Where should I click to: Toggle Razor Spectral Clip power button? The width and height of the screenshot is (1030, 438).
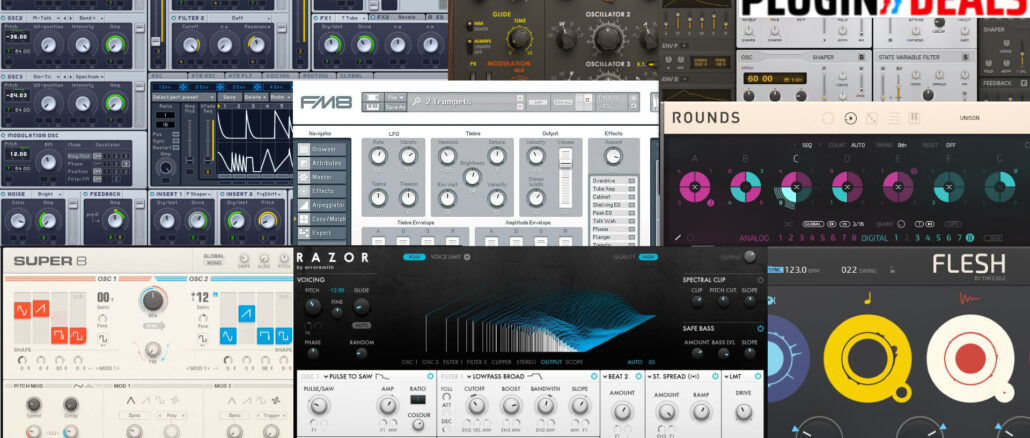coord(760,280)
